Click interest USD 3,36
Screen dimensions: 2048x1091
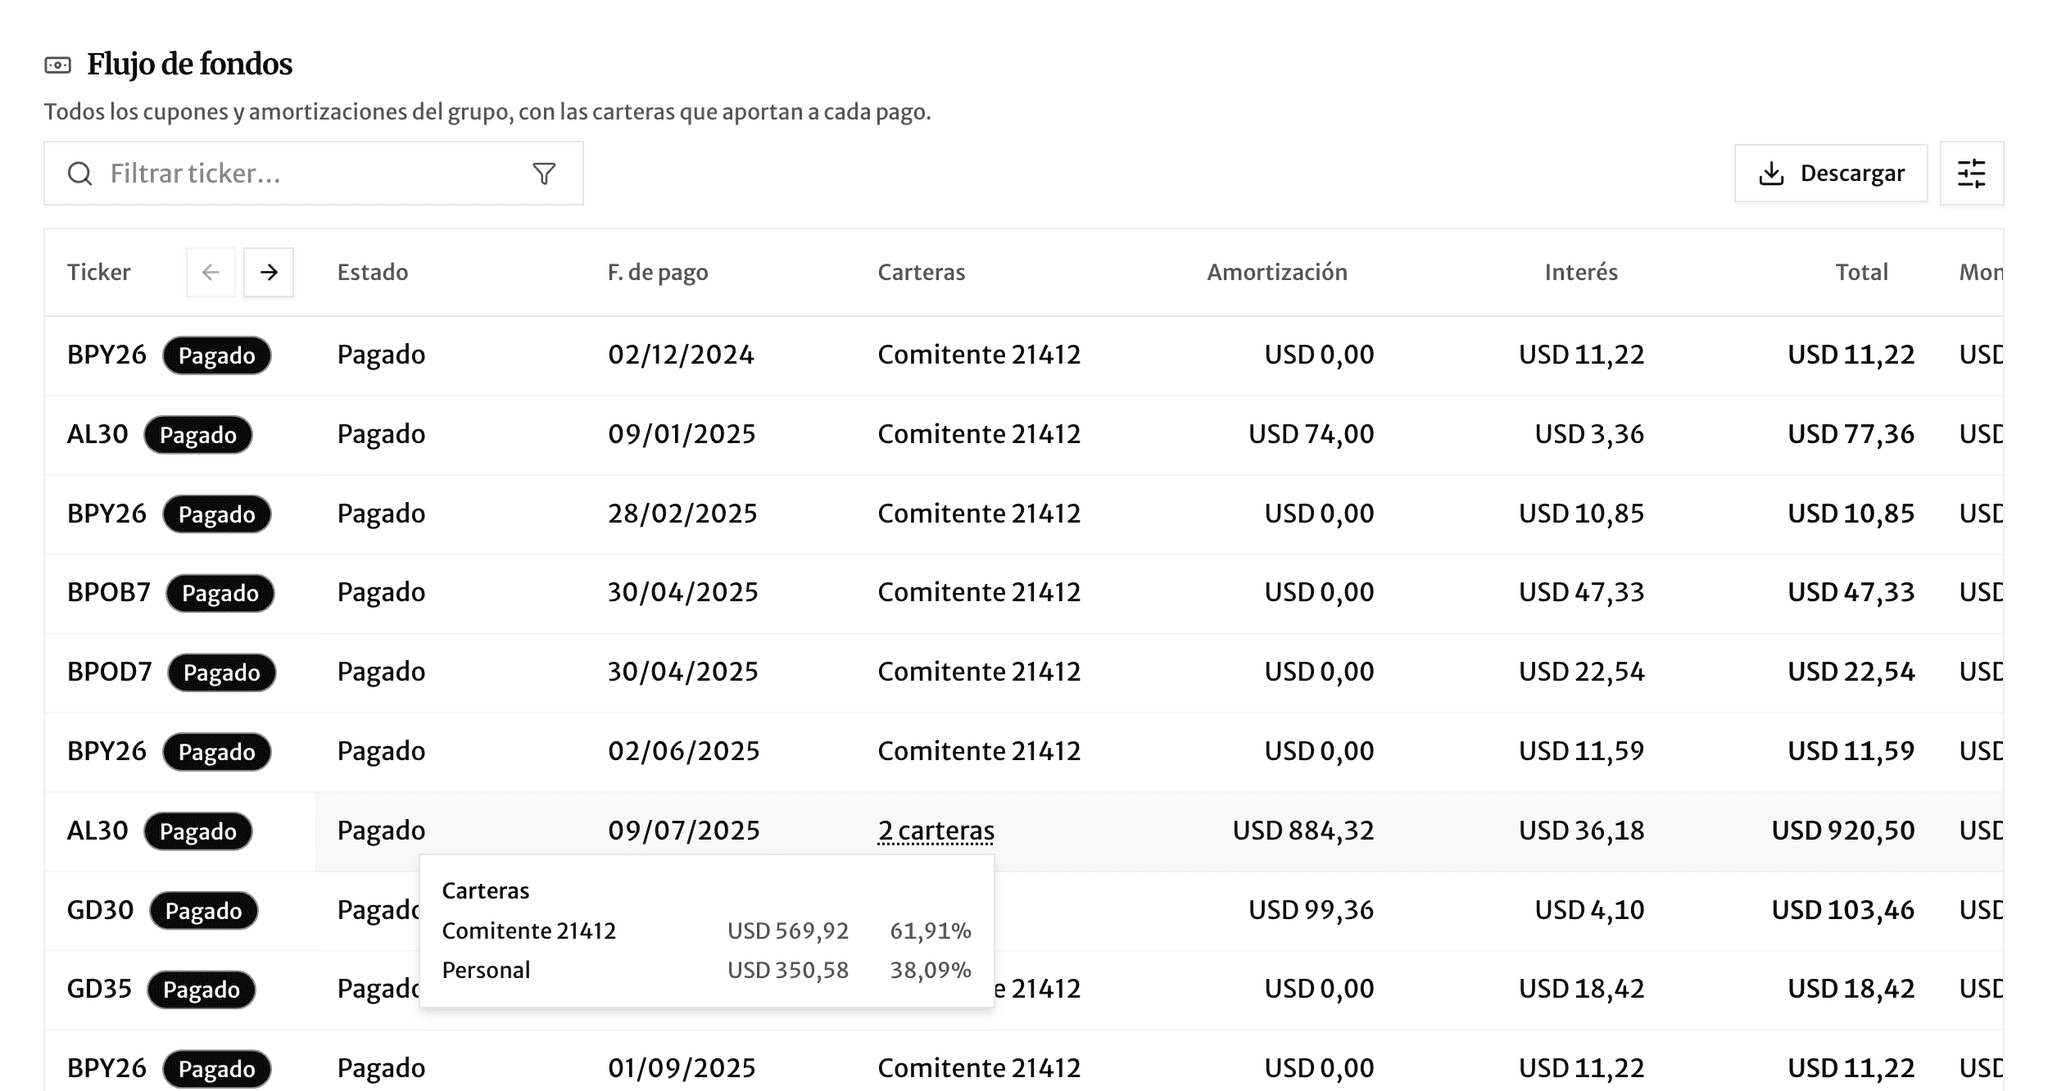(1589, 434)
